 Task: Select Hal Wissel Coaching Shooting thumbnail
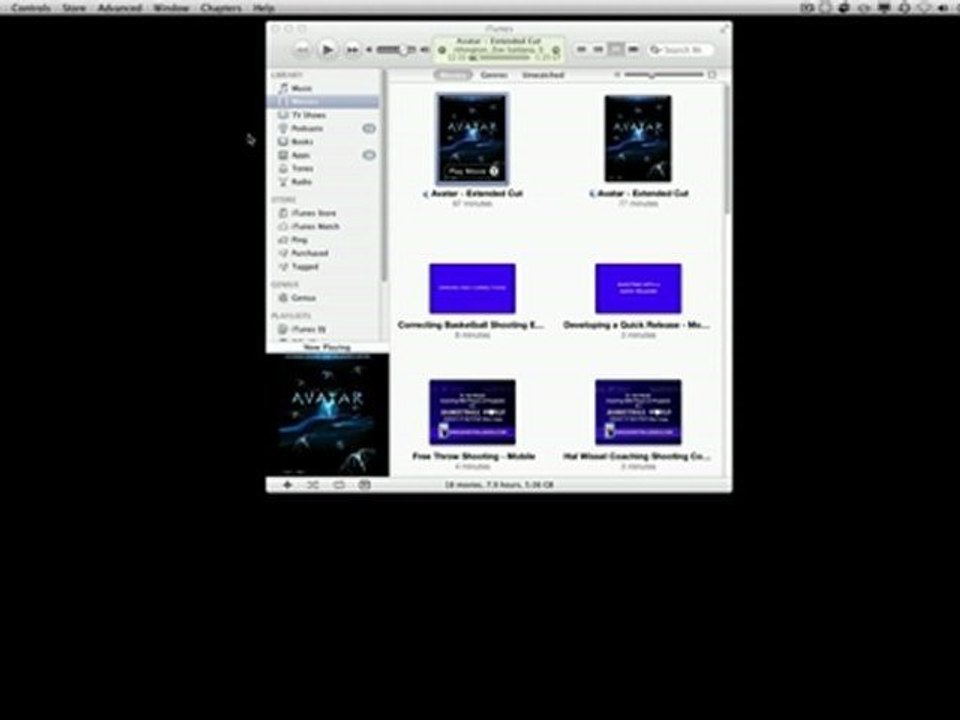[638, 412]
